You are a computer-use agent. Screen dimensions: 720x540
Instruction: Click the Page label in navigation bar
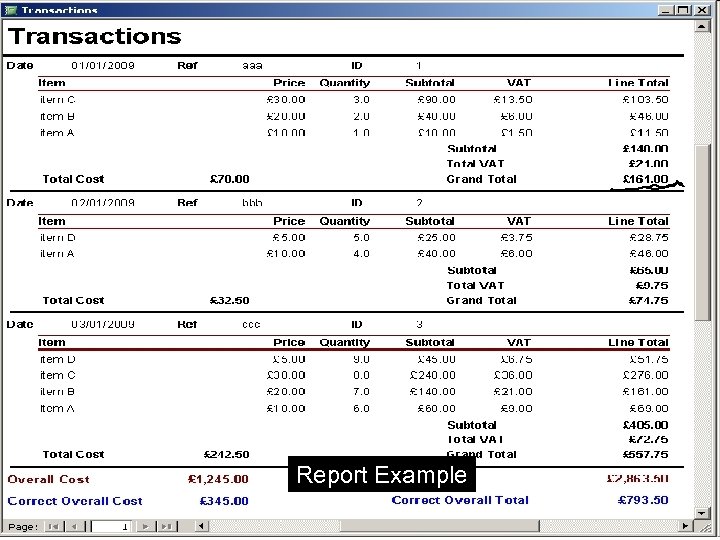23,527
